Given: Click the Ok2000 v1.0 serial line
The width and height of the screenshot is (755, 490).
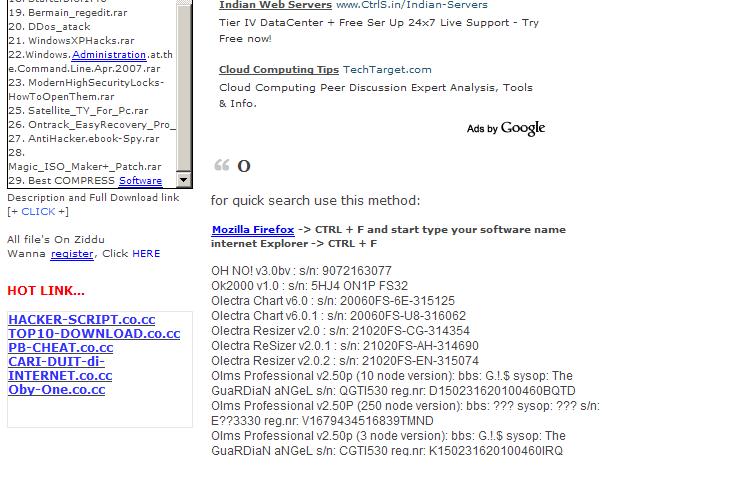Looking at the screenshot, I should 309,286.
